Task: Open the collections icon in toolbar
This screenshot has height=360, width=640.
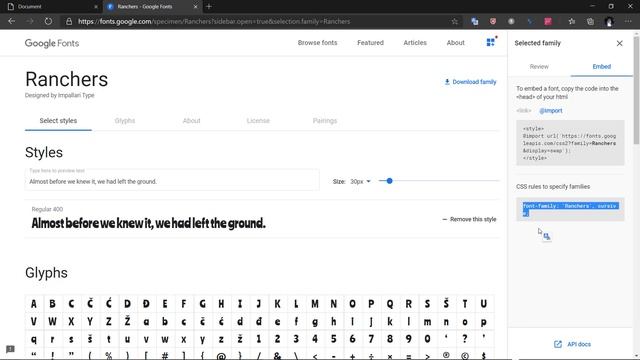Action: coord(591,21)
